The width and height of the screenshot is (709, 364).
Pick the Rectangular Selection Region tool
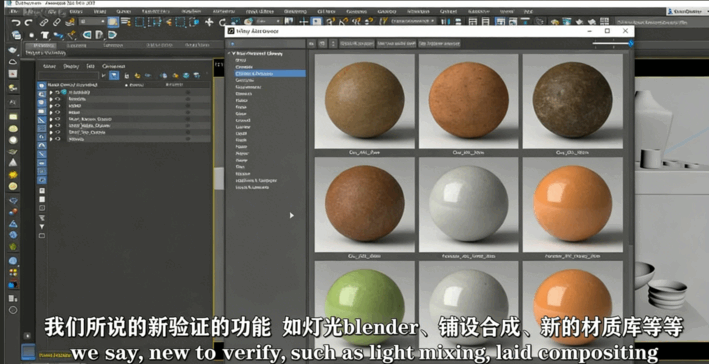click(x=140, y=22)
